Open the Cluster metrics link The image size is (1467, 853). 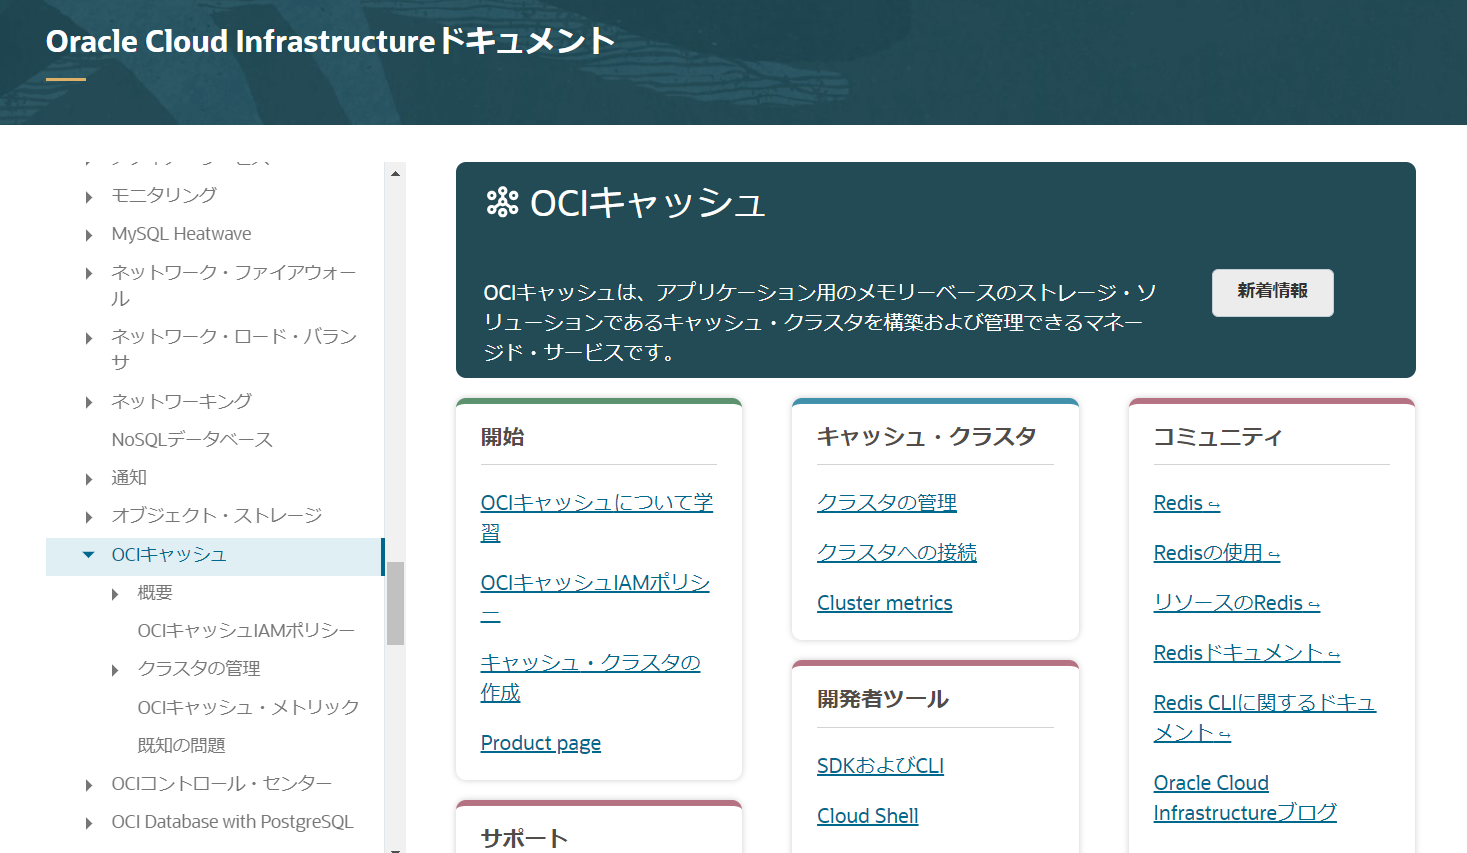[x=884, y=603]
